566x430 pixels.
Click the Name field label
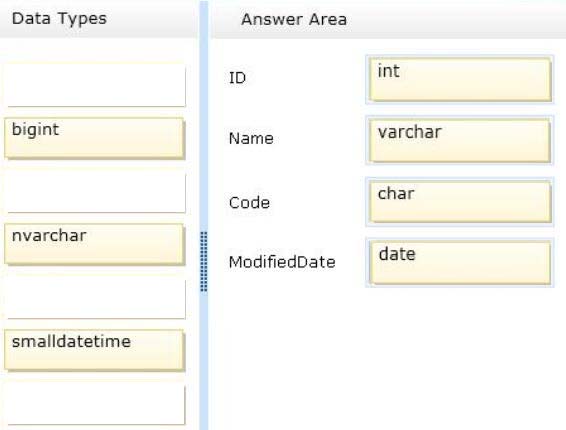click(x=251, y=139)
